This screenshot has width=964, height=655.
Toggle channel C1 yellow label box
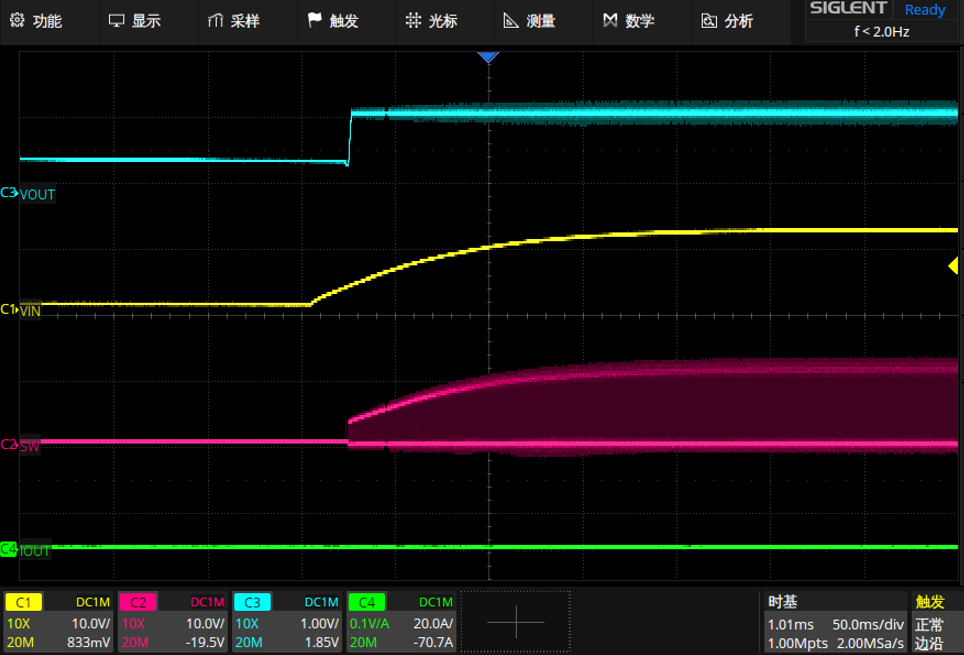(x=23, y=602)
